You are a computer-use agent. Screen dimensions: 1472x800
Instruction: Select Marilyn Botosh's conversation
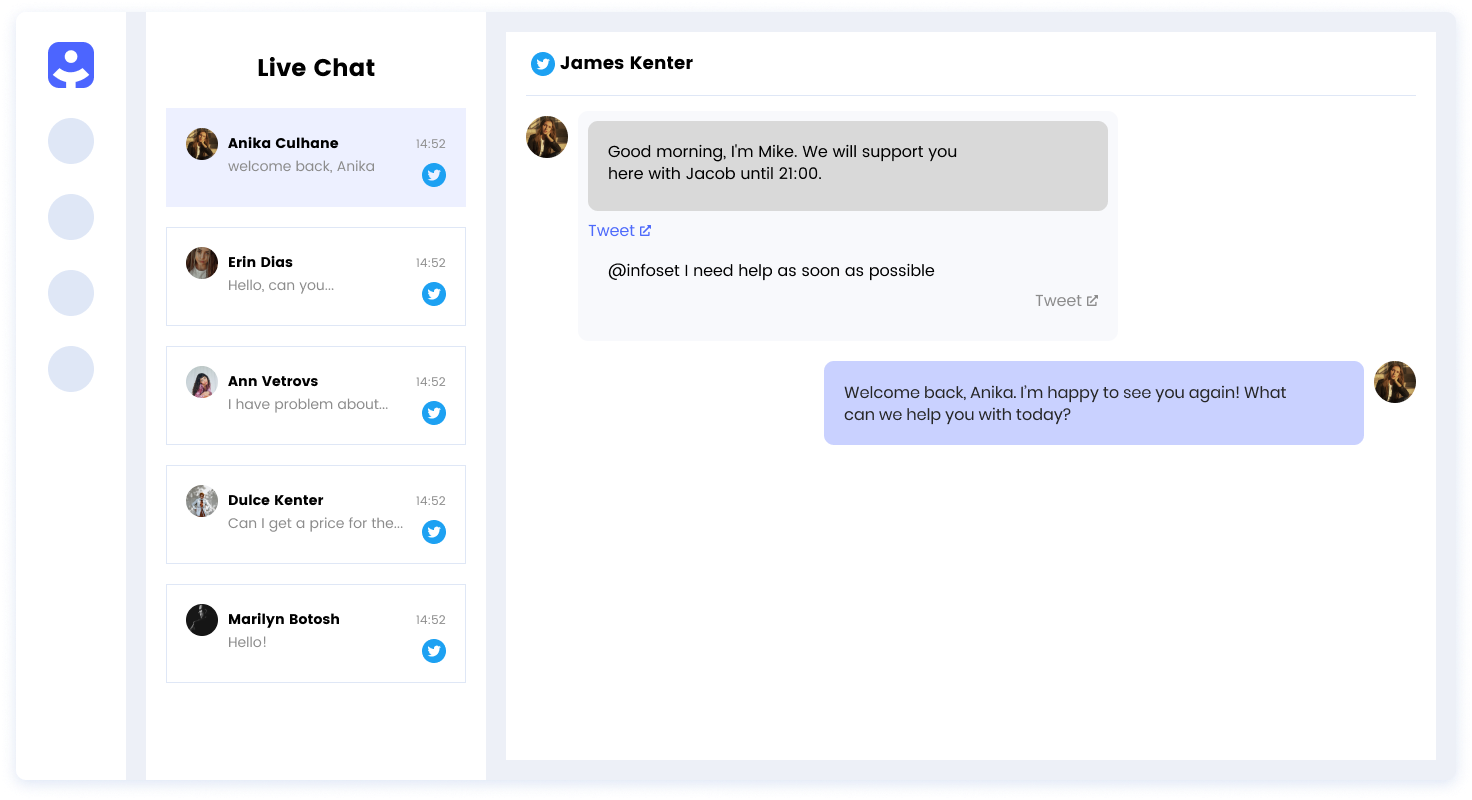[316, 633]
